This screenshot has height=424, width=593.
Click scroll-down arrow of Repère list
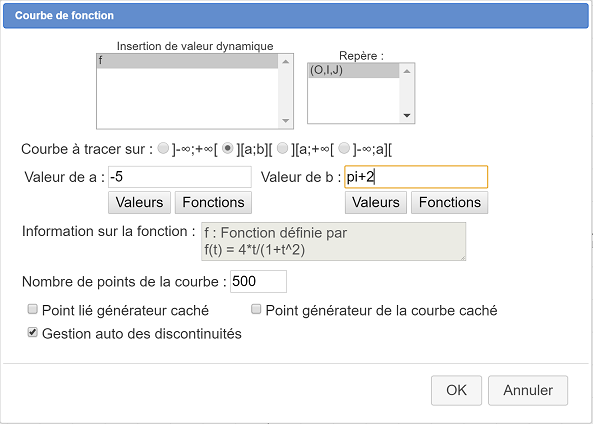click(x=407, y=115)
